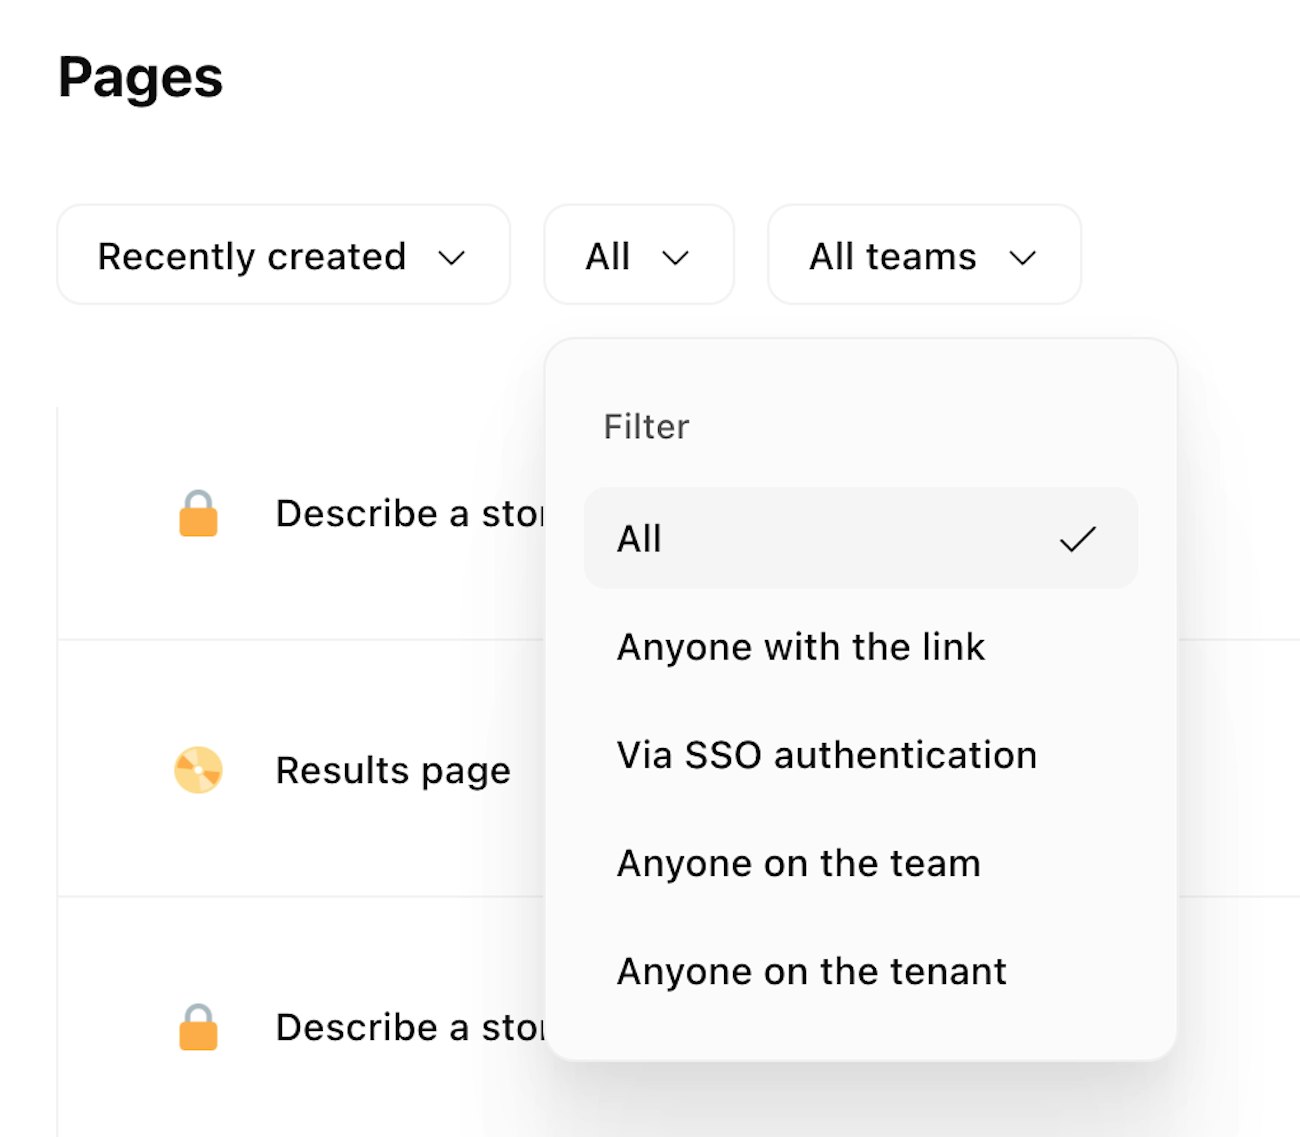Filter pages by Via SSO authentication
This screenshot has height=1137, width=1300.
[x=827, y=755]
